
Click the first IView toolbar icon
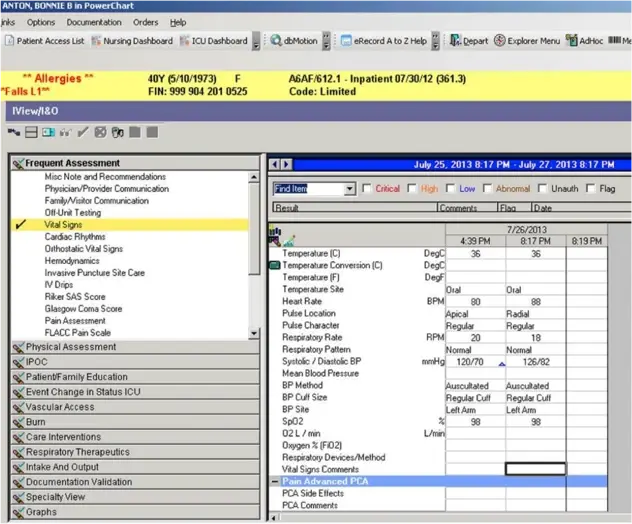tap(14, 132)
